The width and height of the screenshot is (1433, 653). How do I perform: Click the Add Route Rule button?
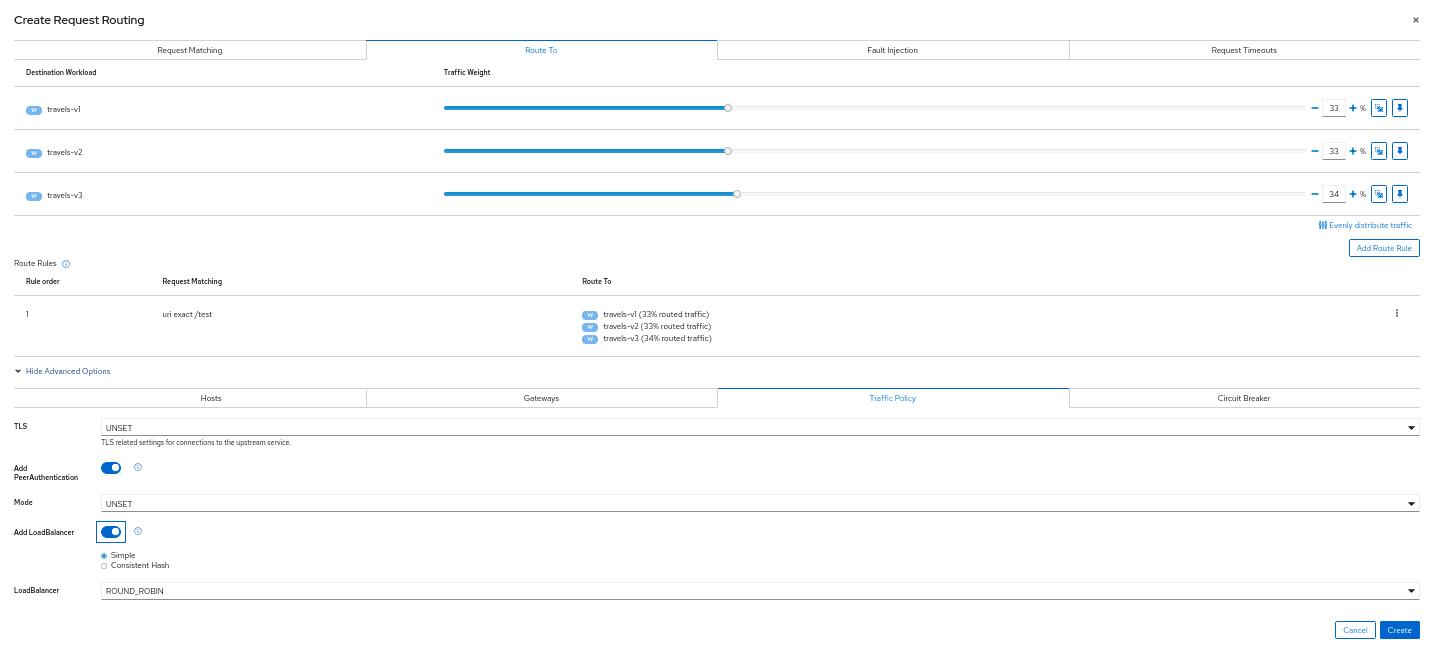[1383, 248]
